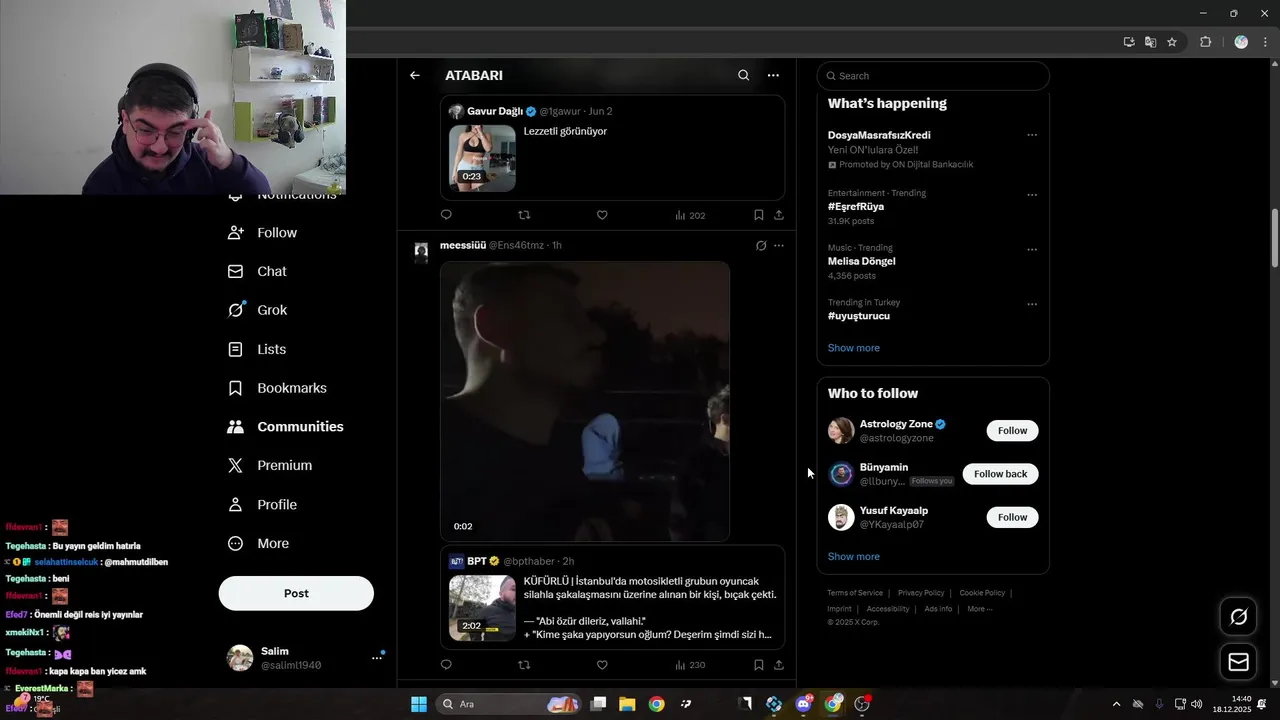The height and width of the screenshot is (720, 1280).
Task: Play the 0:02 video in the meessiüü post
Action: [585, 401]
